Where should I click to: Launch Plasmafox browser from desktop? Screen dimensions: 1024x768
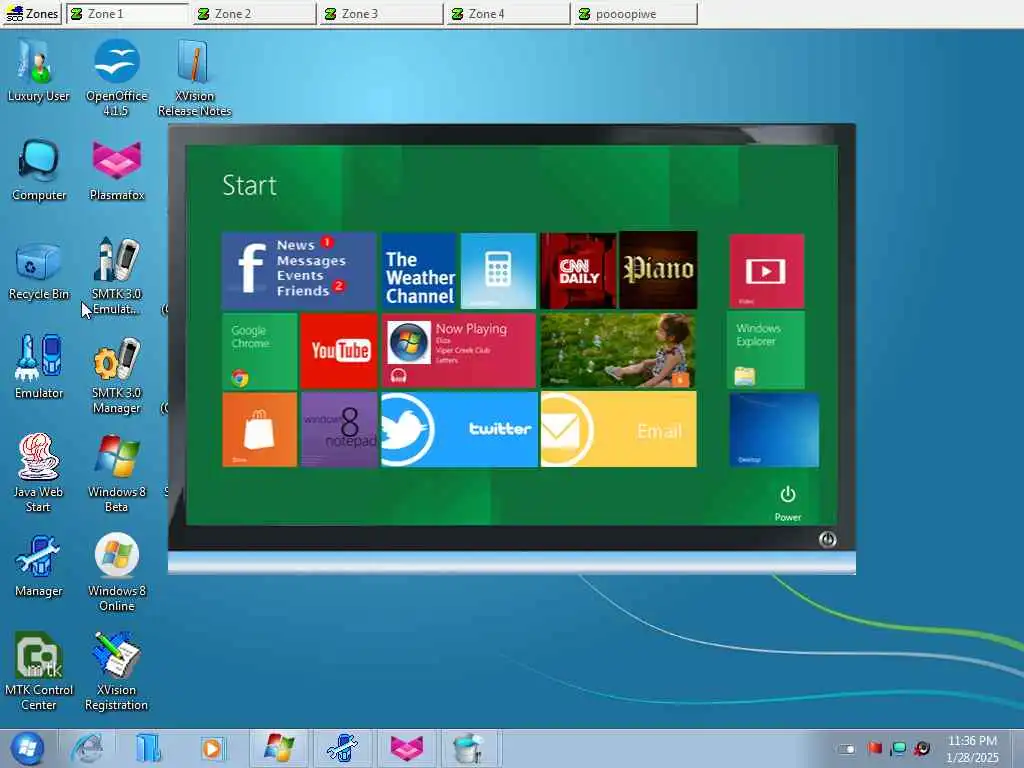click(116, 170)
